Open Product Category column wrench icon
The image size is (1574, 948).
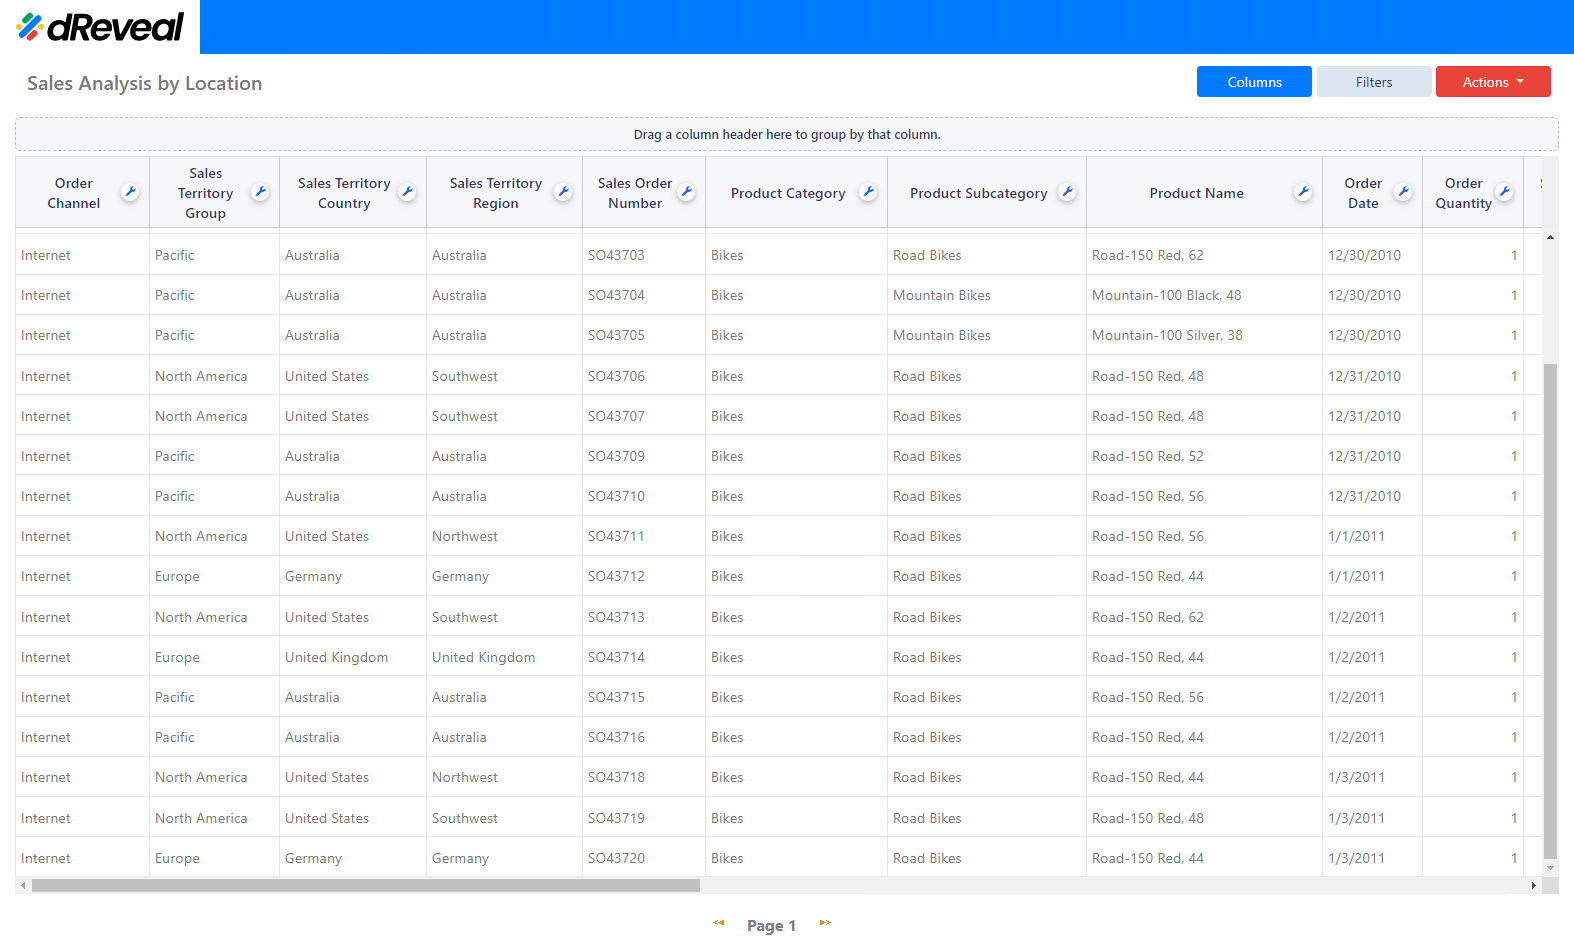868,192
